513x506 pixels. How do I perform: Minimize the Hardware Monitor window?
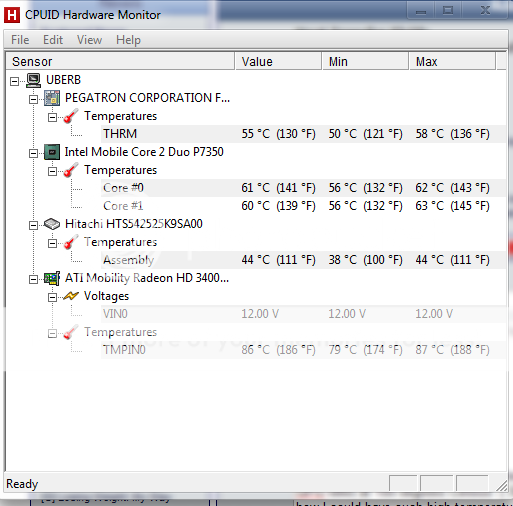[421, 11]
